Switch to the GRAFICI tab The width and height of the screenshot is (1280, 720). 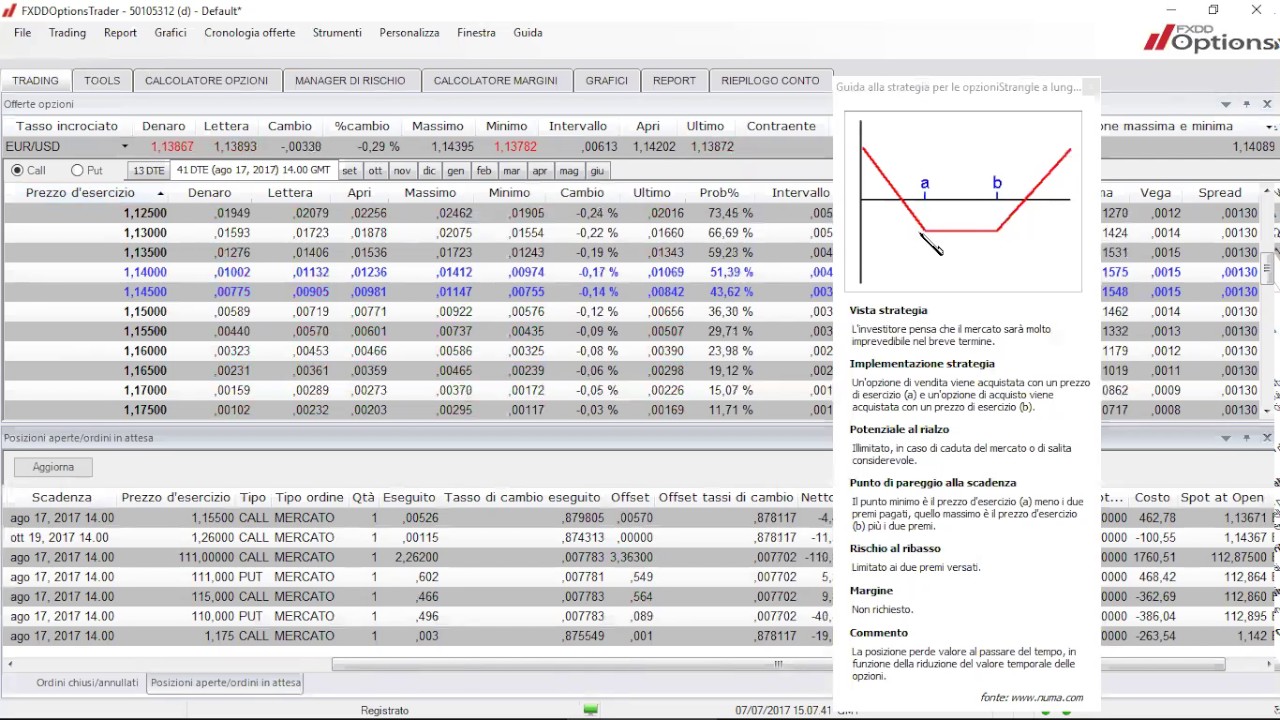click(x=607, y=81)
